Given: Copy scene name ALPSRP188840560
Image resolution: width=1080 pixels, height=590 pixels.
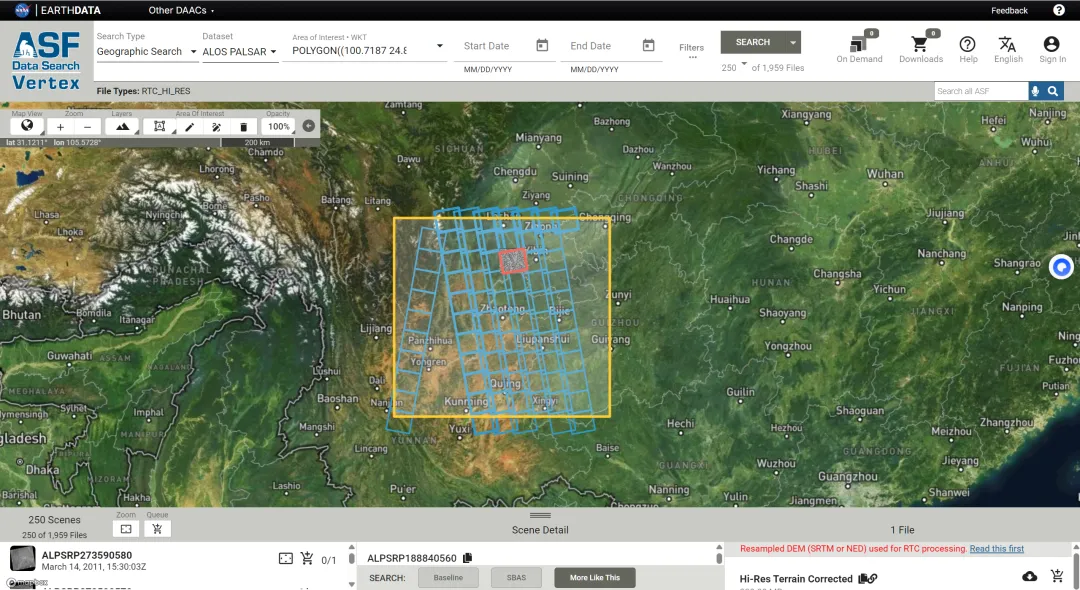Looking at the screenshot, I should [x=468, y=558].
